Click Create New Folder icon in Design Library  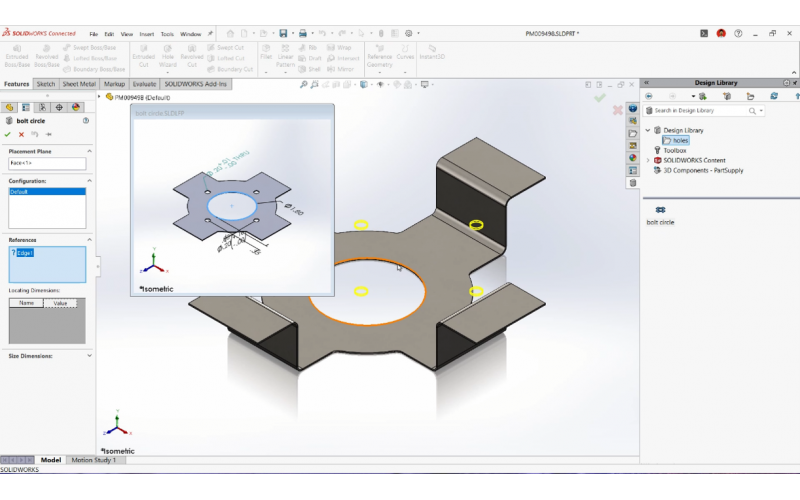coord(750,96)
